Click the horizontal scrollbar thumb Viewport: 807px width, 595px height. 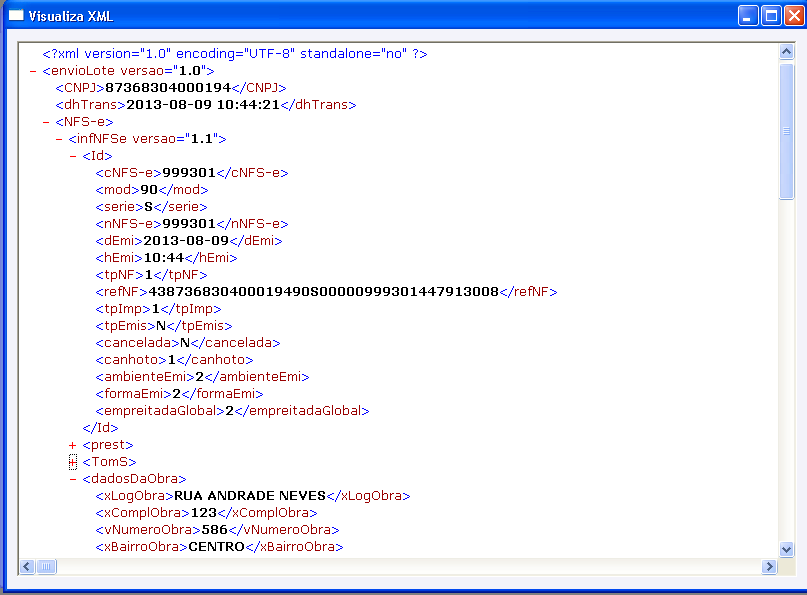[46, 567]
